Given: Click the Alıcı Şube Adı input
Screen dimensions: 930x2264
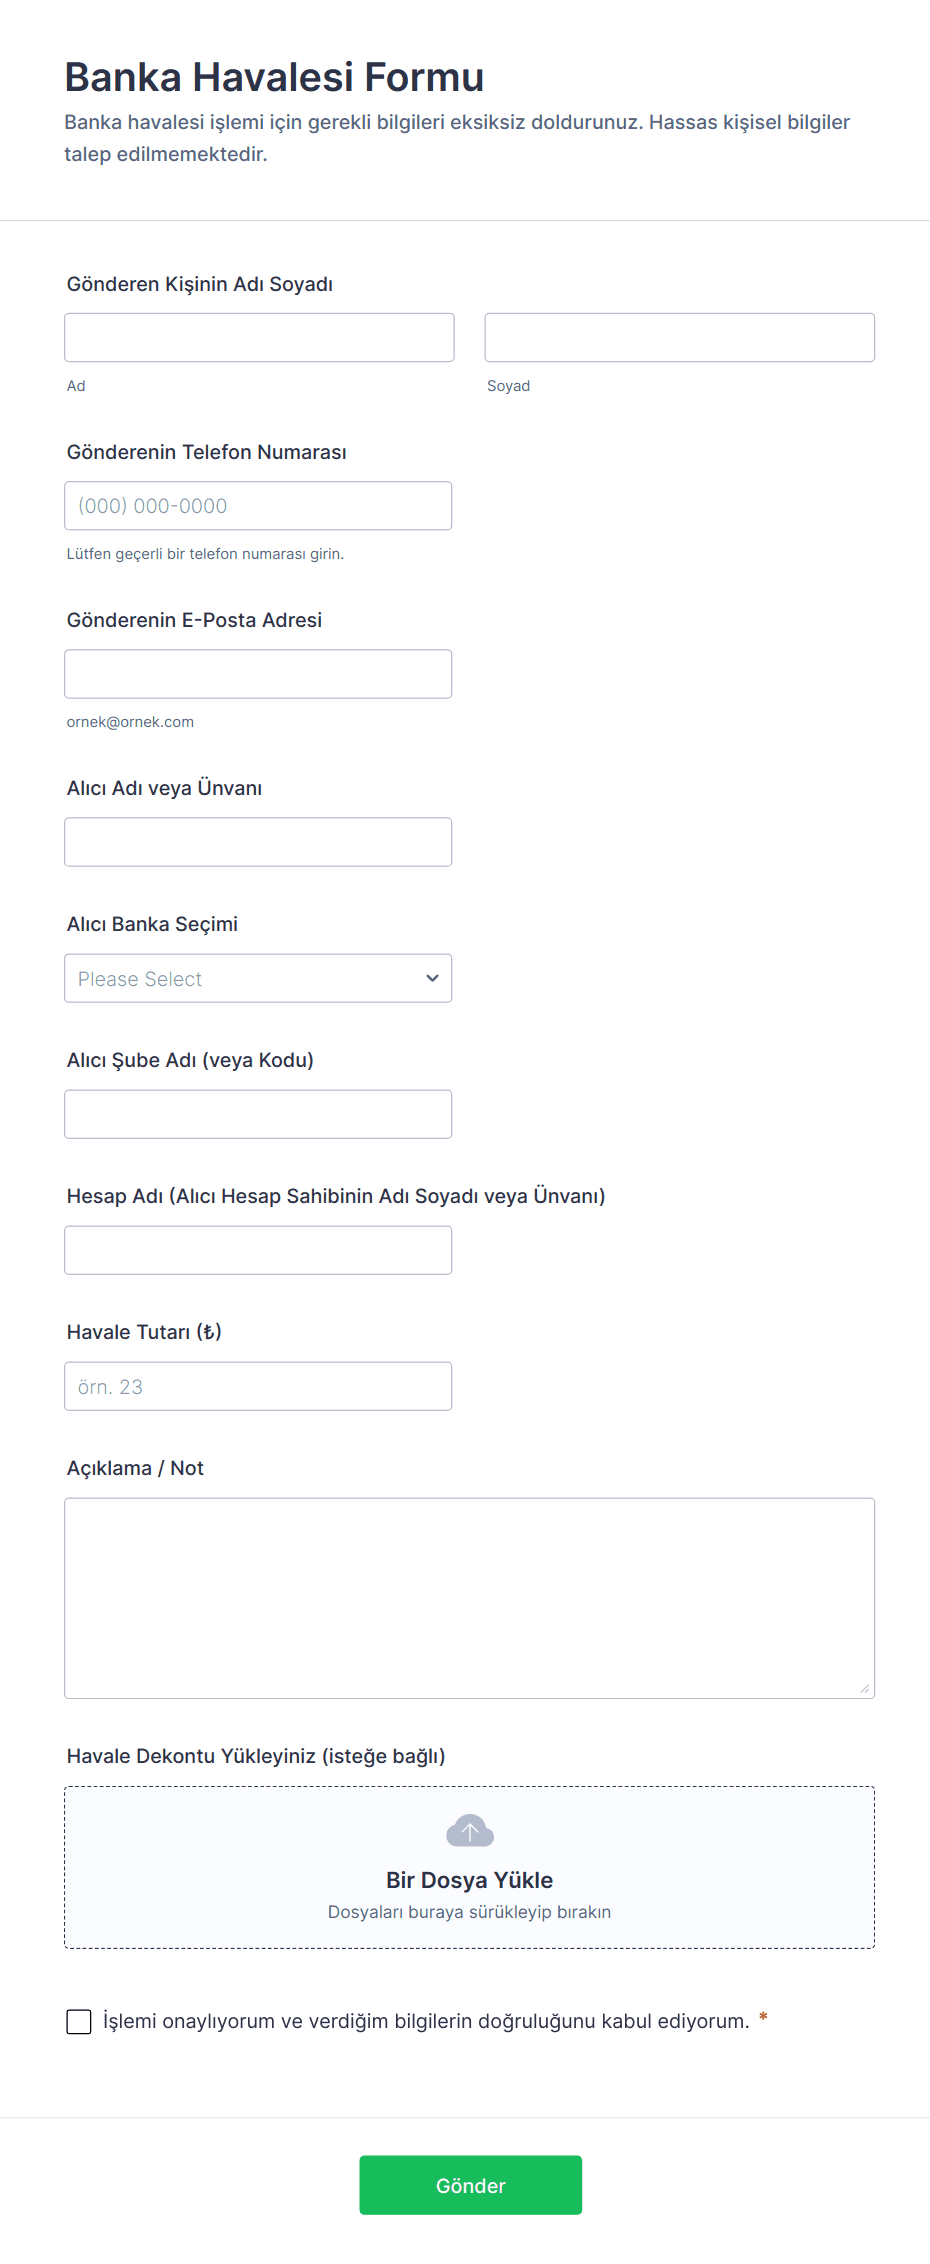Looking at the screenshot, I should (258, 1114).
